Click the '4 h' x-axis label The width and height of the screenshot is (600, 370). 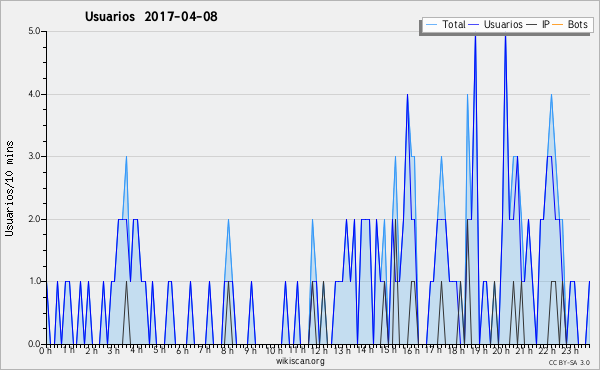tap(137, 350)
